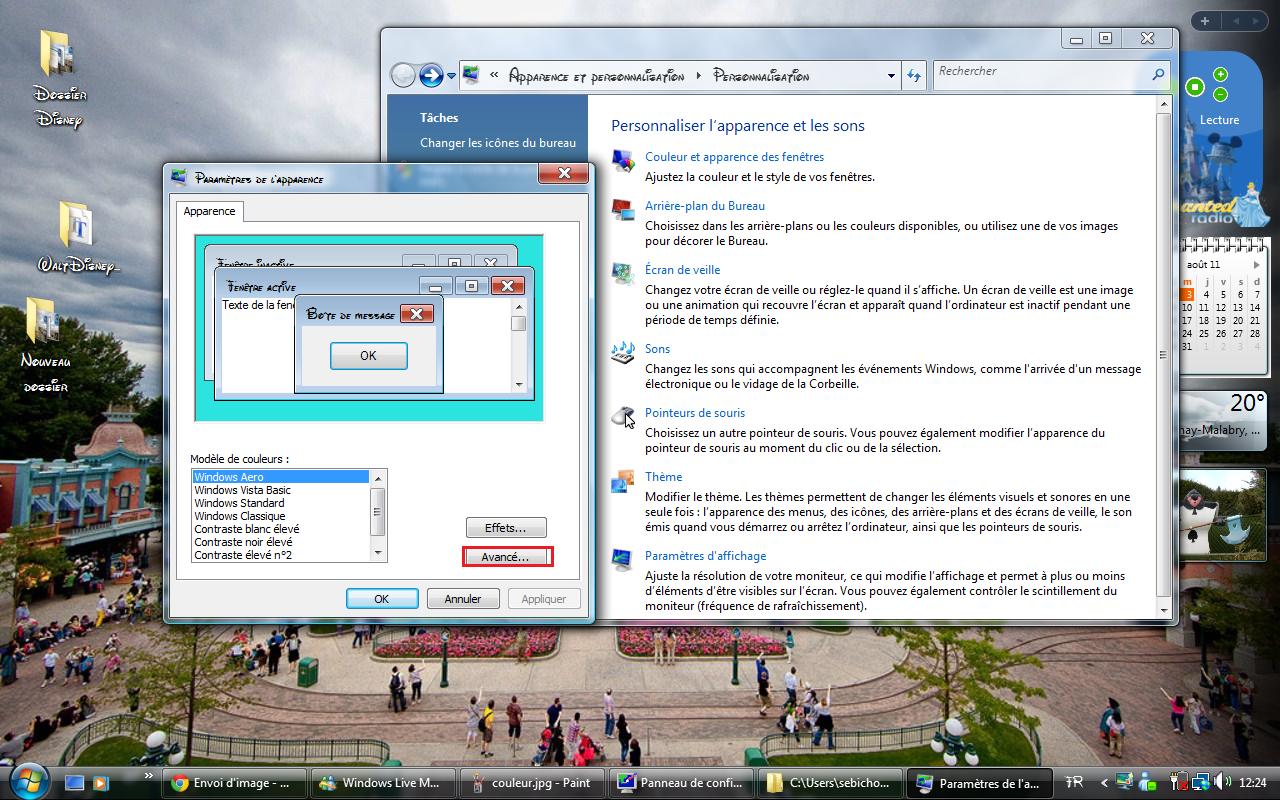Image resolution: width=1280 pixels, height=800 pixels.
Task: Switch to Panneau de configuration taskbar button
Action: (680, 783)
